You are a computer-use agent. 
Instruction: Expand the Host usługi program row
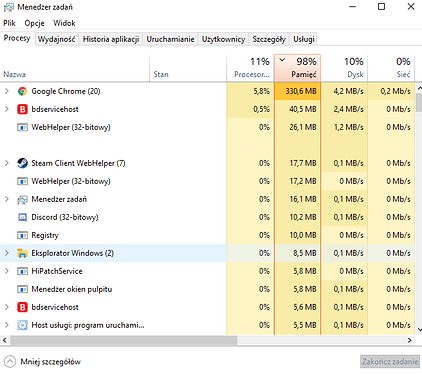click(7, 325)
